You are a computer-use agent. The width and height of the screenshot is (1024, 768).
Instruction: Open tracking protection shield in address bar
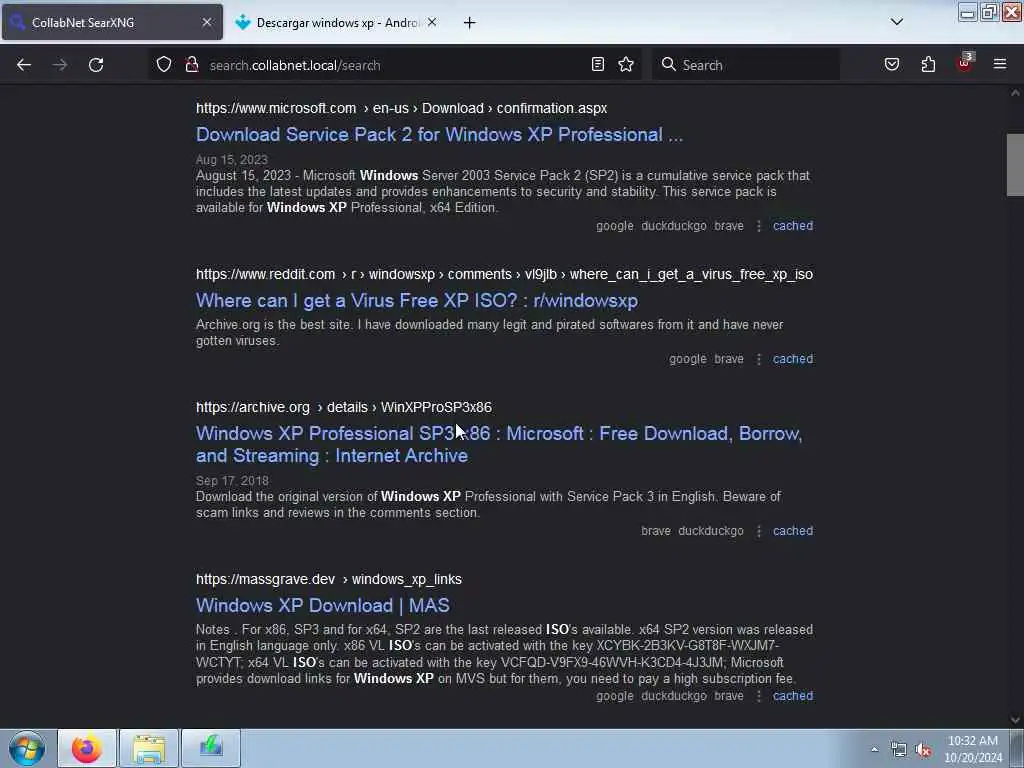tap(164, 65)
